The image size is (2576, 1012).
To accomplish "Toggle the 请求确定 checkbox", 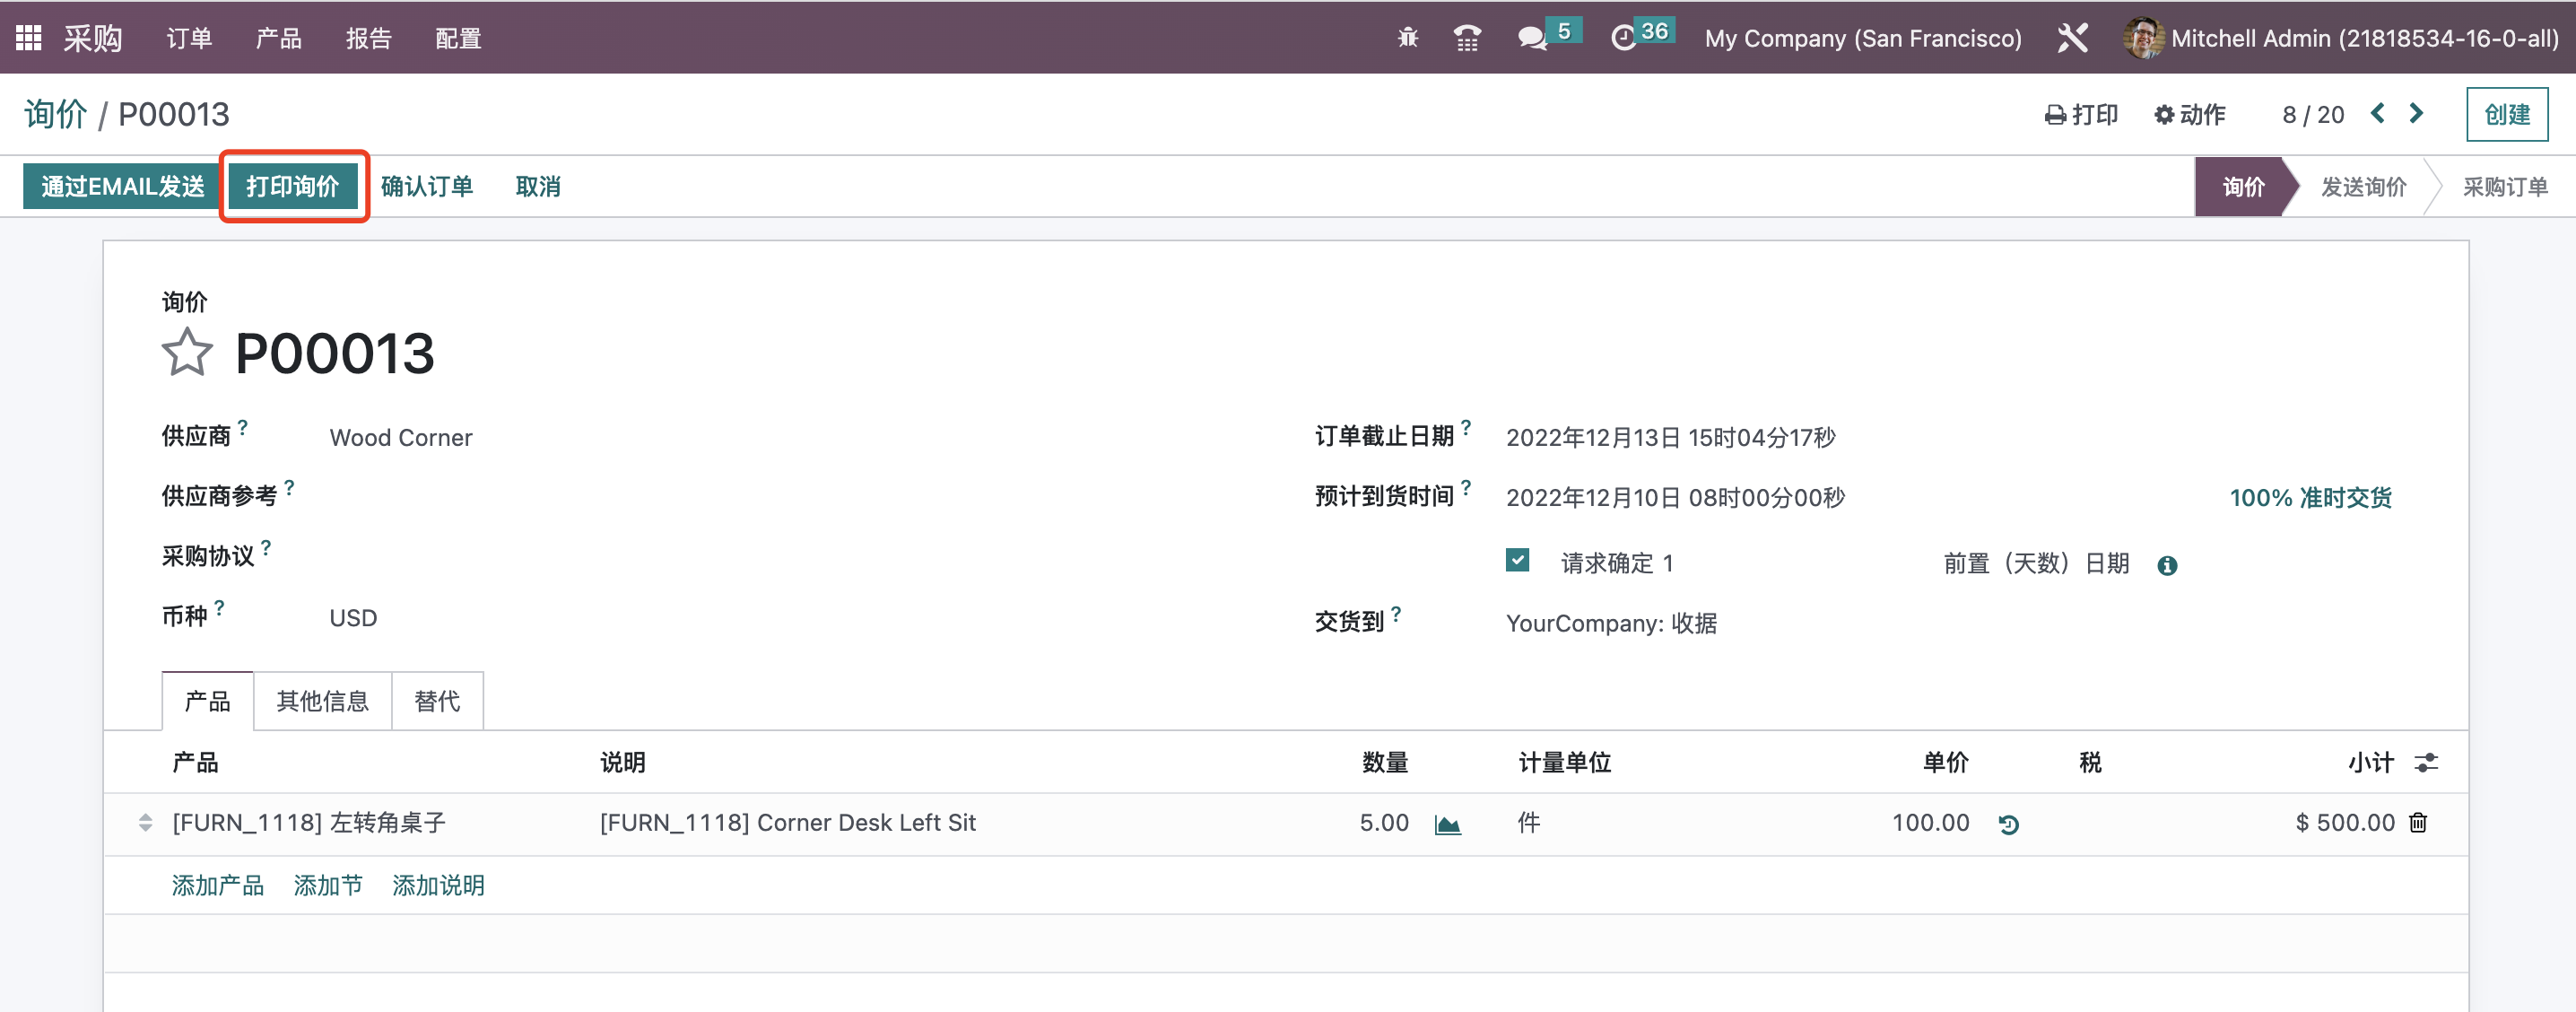I will [x=1517, y=560].
